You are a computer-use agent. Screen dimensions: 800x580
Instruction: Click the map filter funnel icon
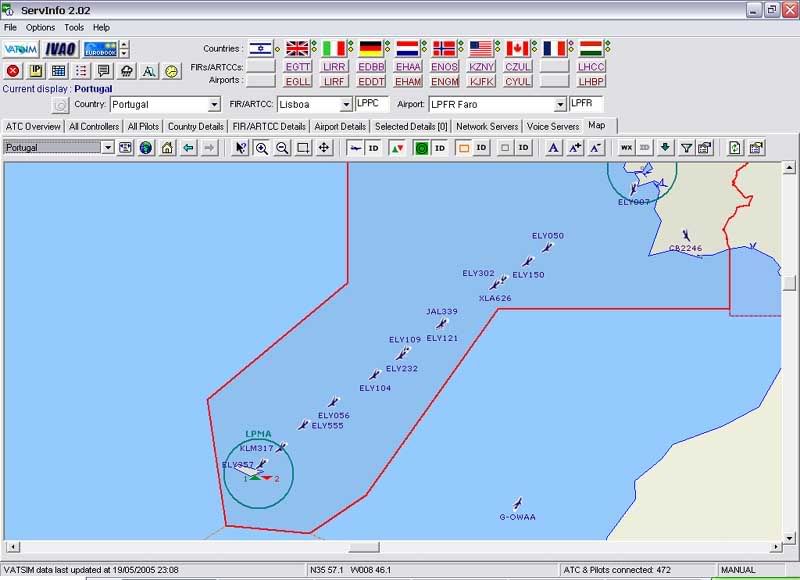686,148
